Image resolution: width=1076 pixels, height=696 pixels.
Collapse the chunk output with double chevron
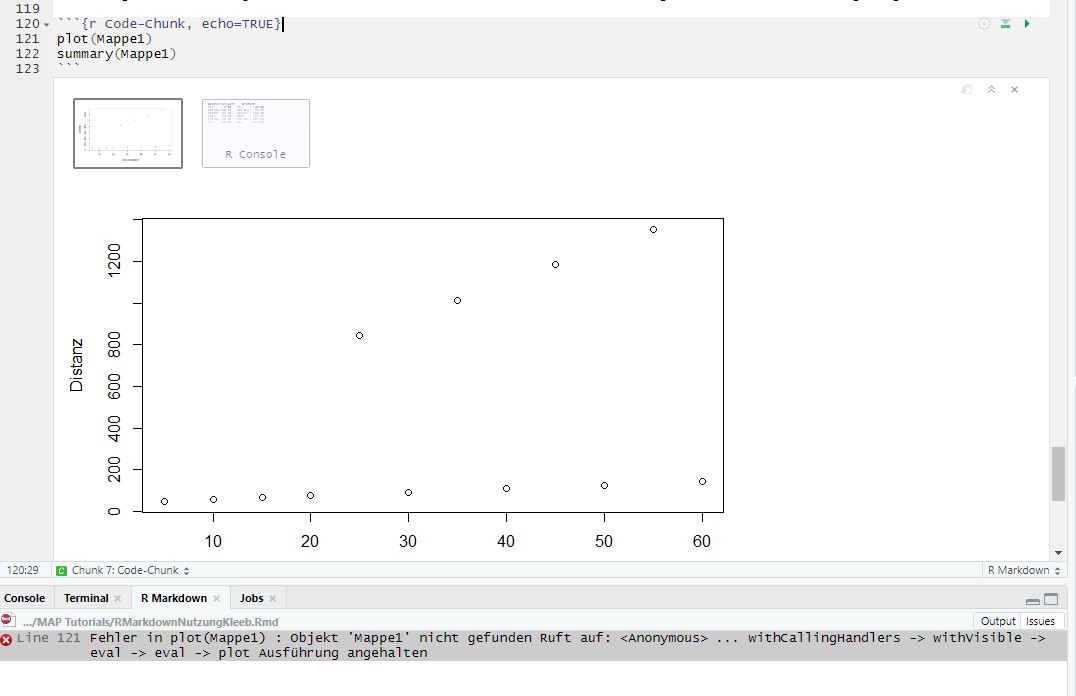pyautogui.click(x=991, y=90)
